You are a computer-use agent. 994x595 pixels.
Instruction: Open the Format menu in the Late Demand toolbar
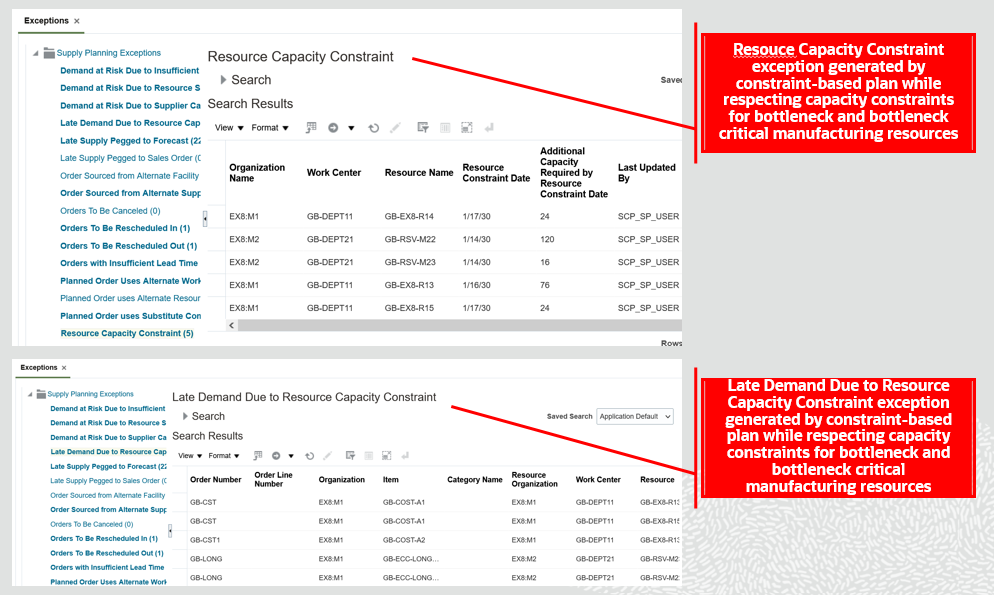[224, 456]
